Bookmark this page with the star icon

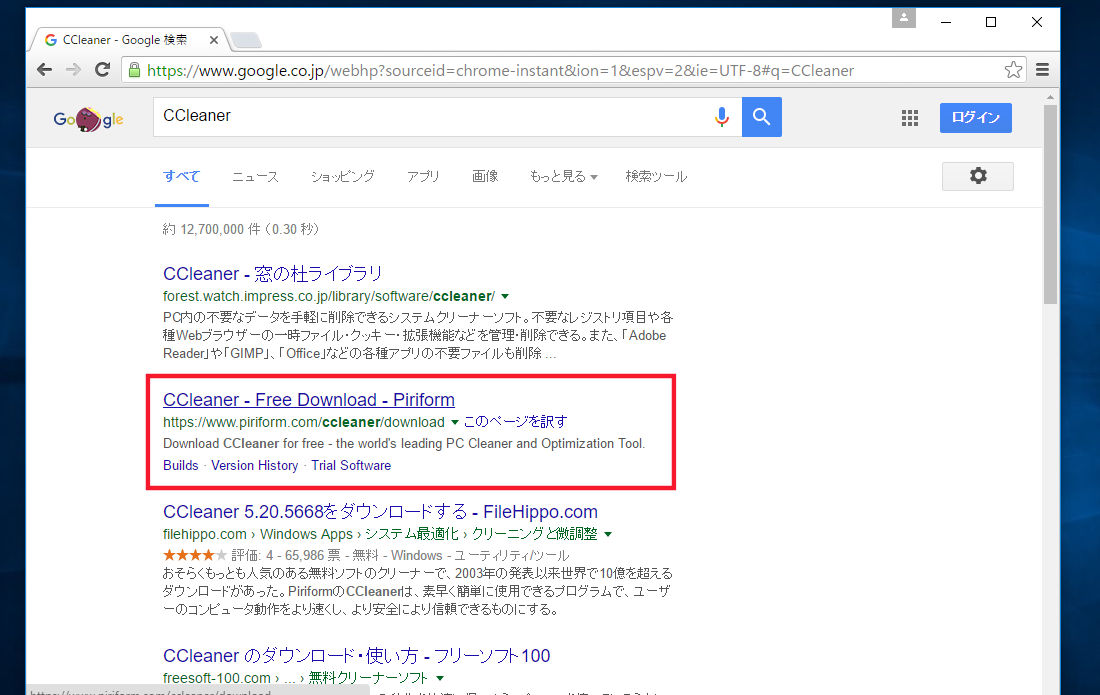click(x=1013, y=69)
